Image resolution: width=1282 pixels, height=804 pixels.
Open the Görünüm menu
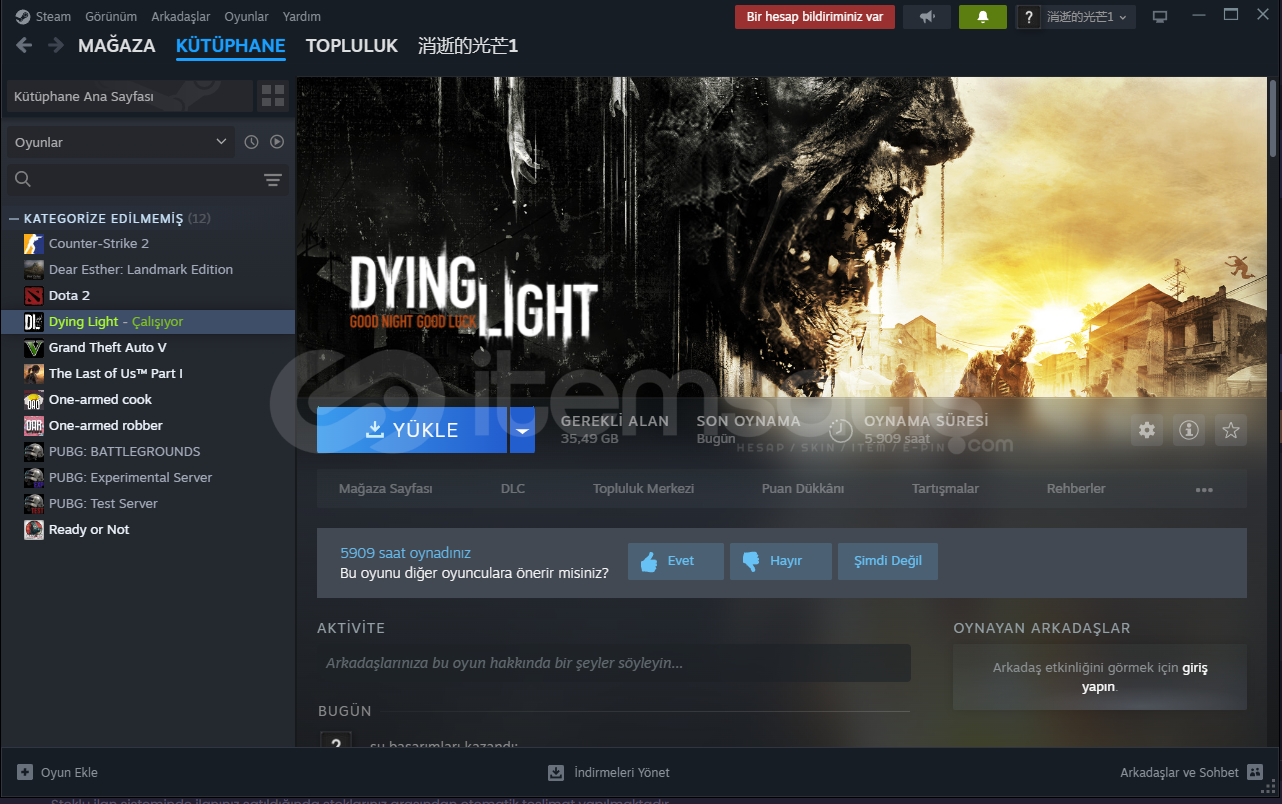point(111,17)
